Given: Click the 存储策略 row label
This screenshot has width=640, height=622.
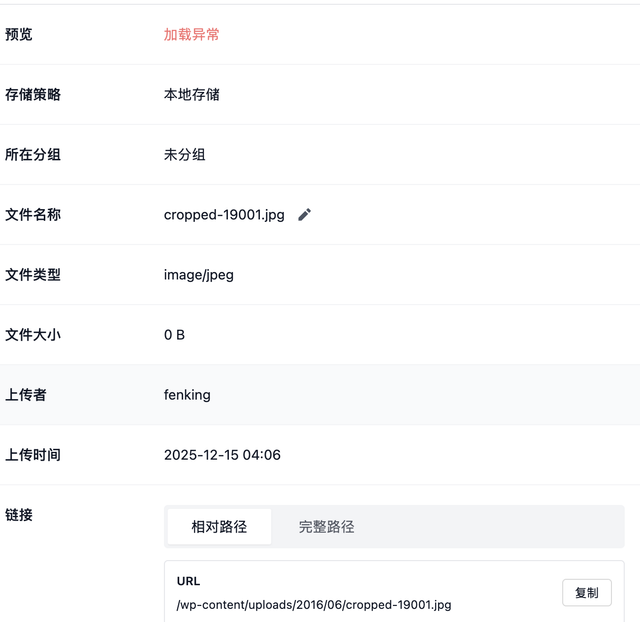Looking at the screenshot, I should point(33,94).
